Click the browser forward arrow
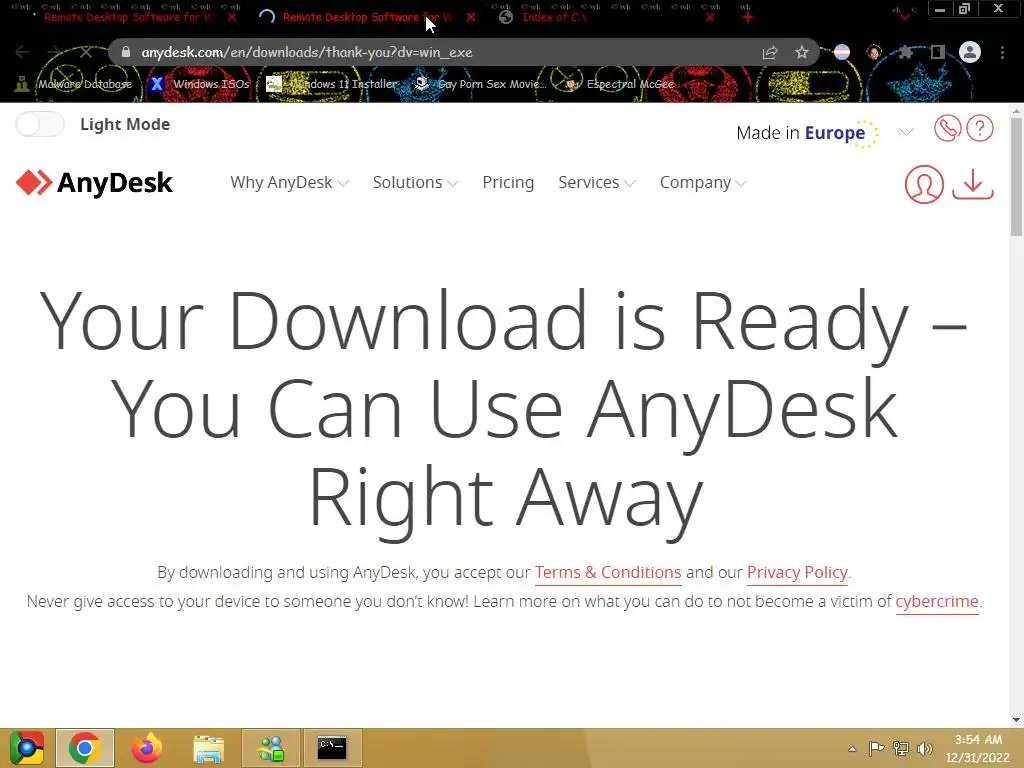Viewport: 1024px width, 768px height. [x=54, y=52]
